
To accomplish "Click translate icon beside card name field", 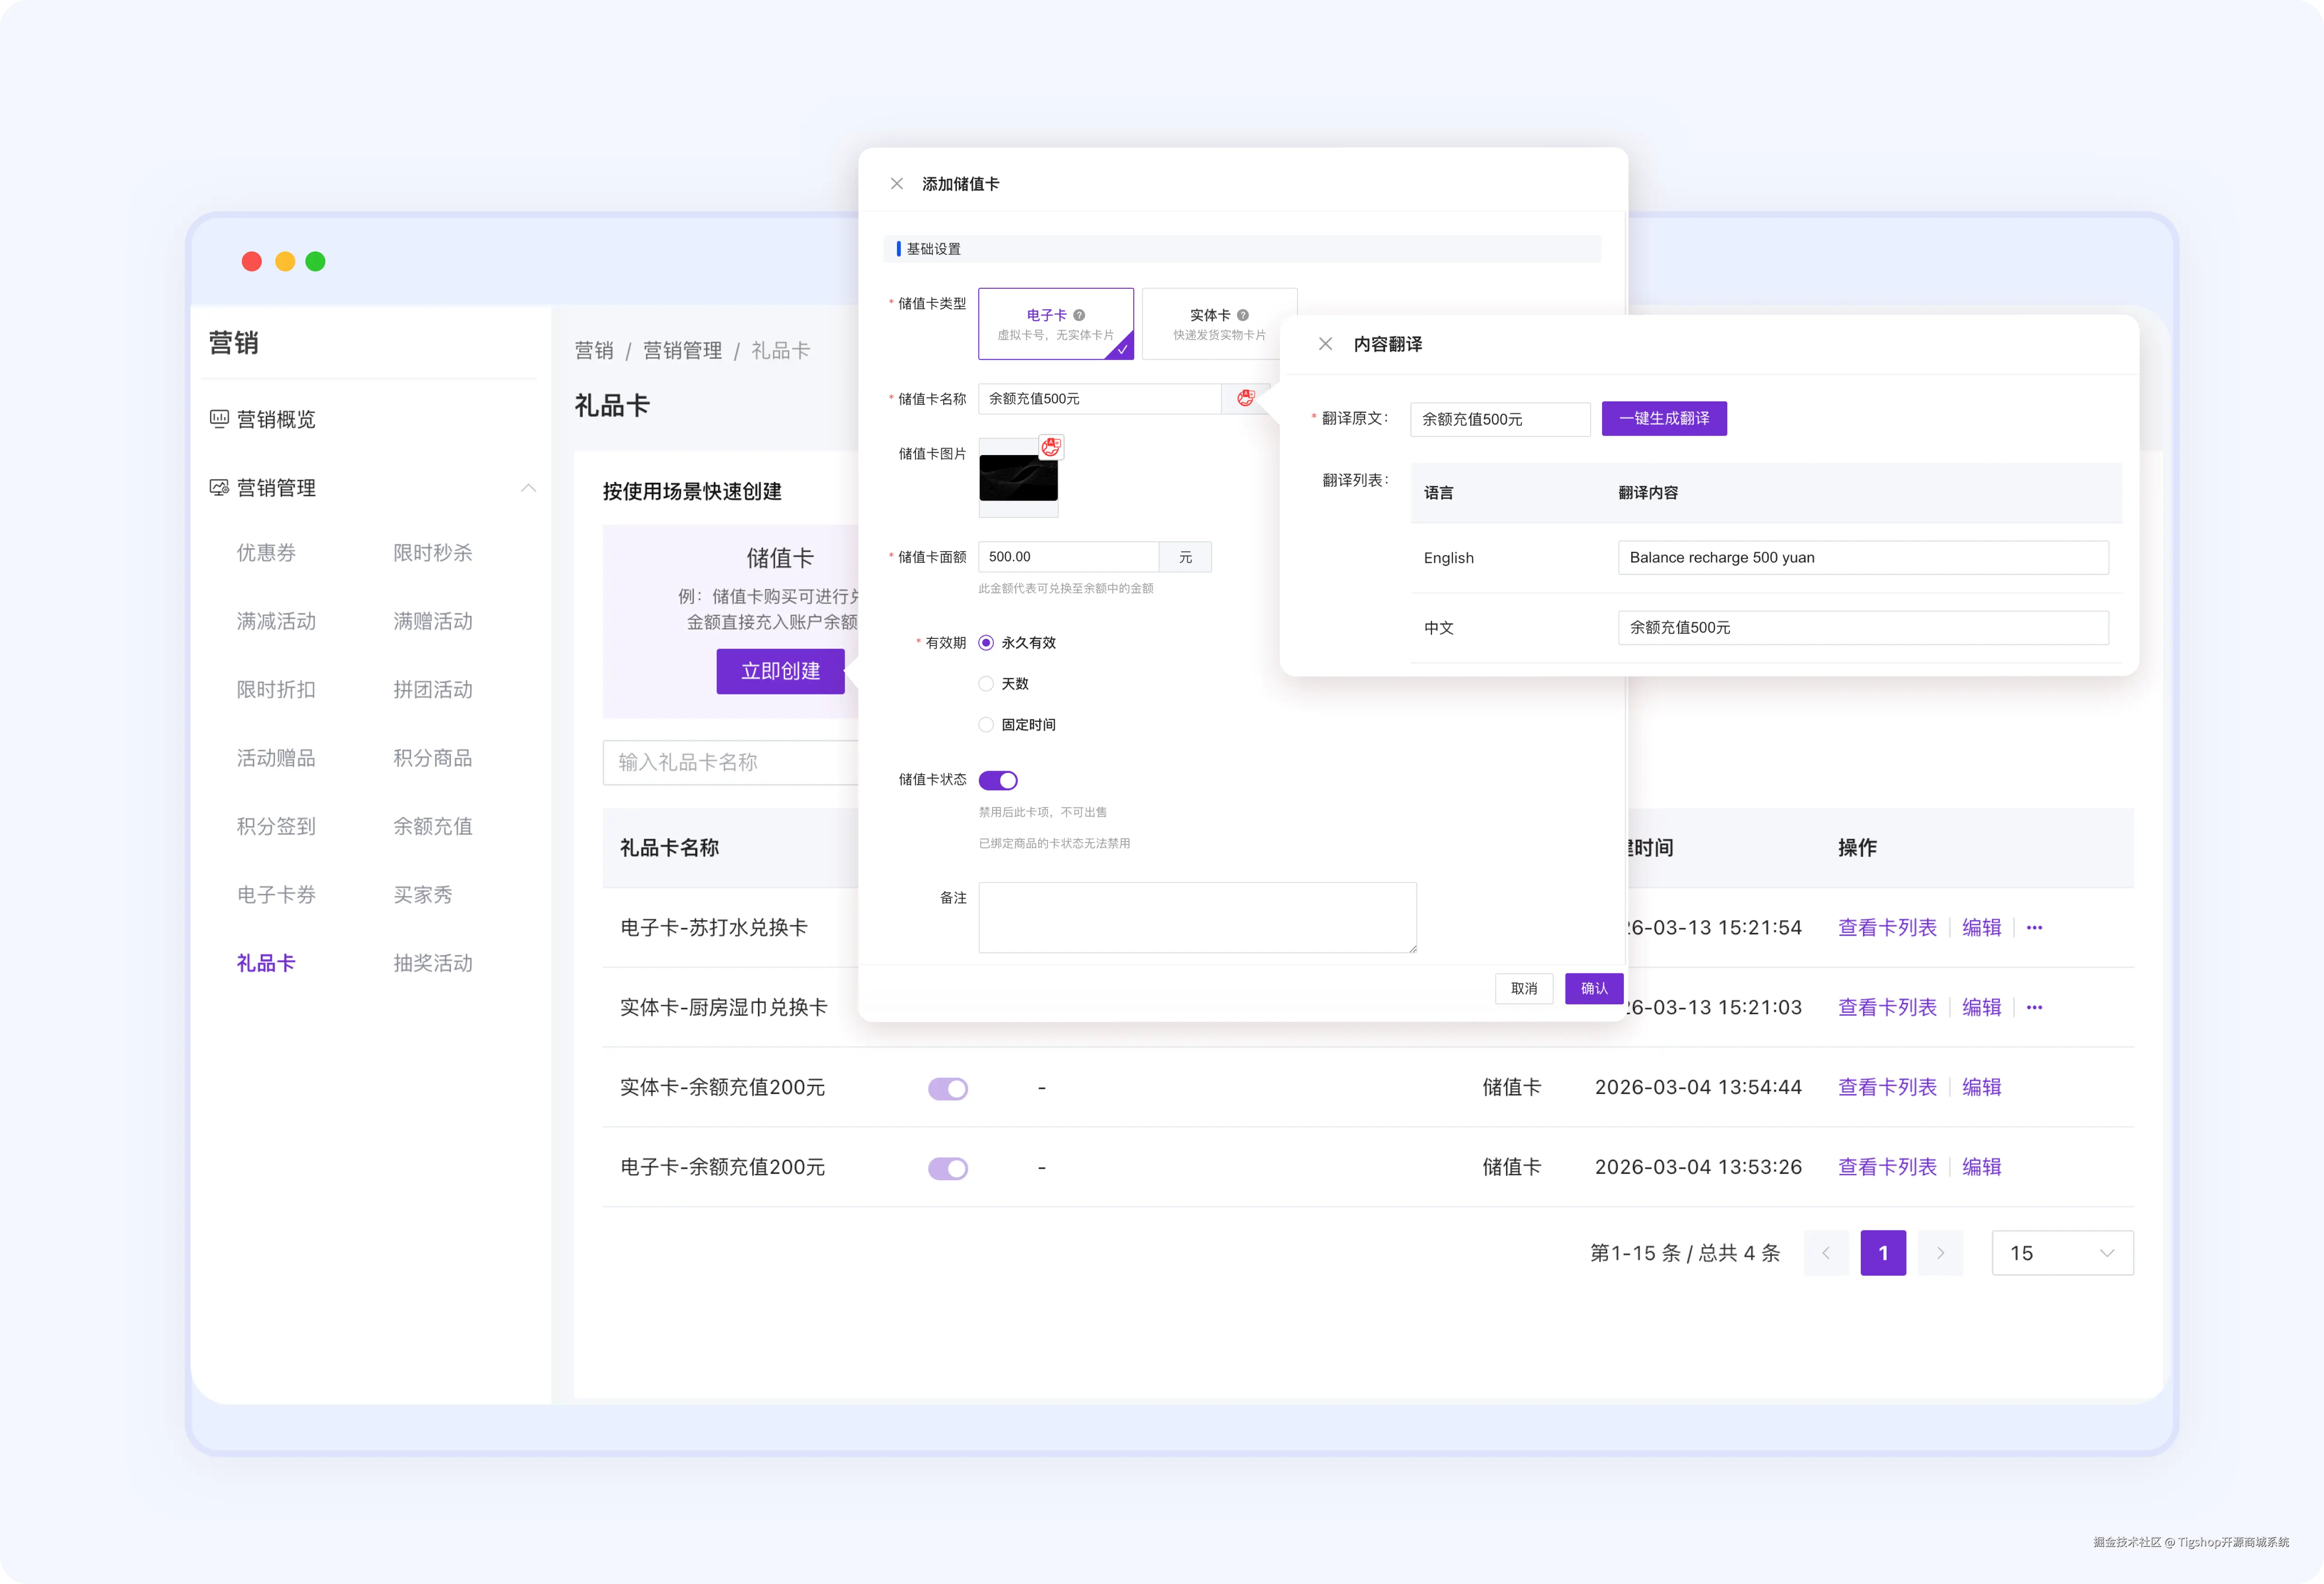I will (1245, 398).
